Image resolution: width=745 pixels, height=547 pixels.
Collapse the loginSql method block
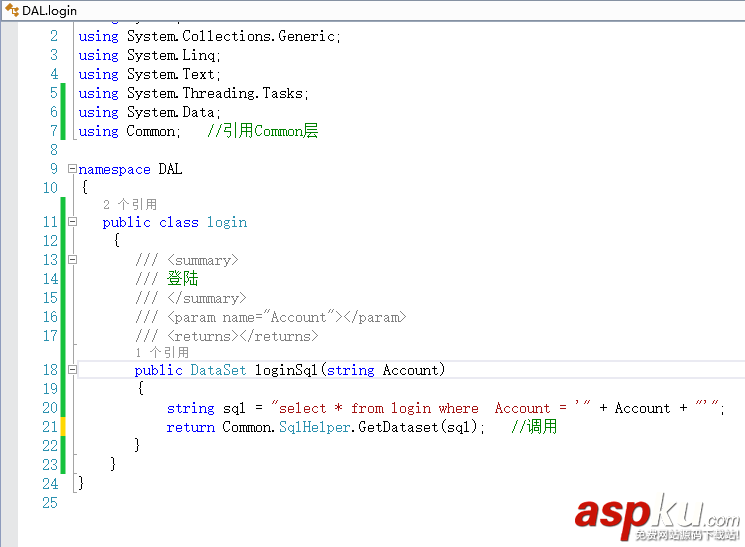(x=72, y=369)
